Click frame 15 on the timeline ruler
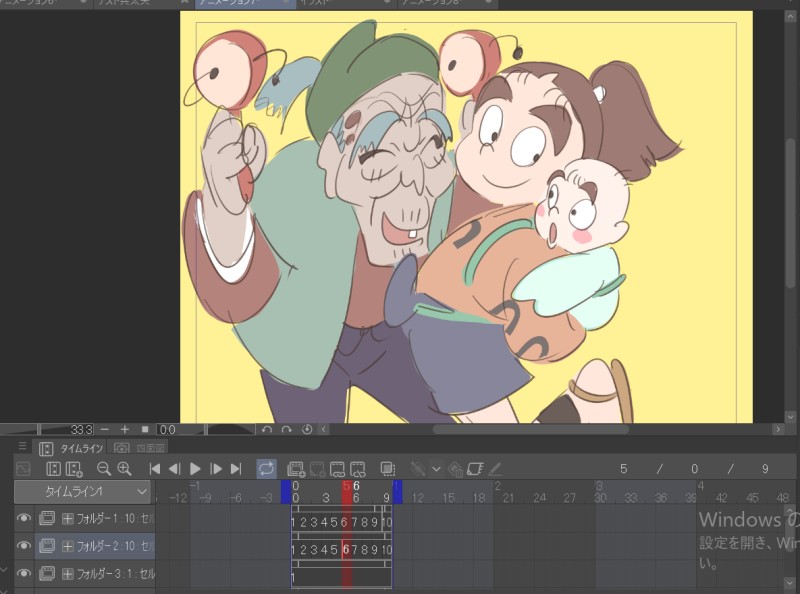 449,498
